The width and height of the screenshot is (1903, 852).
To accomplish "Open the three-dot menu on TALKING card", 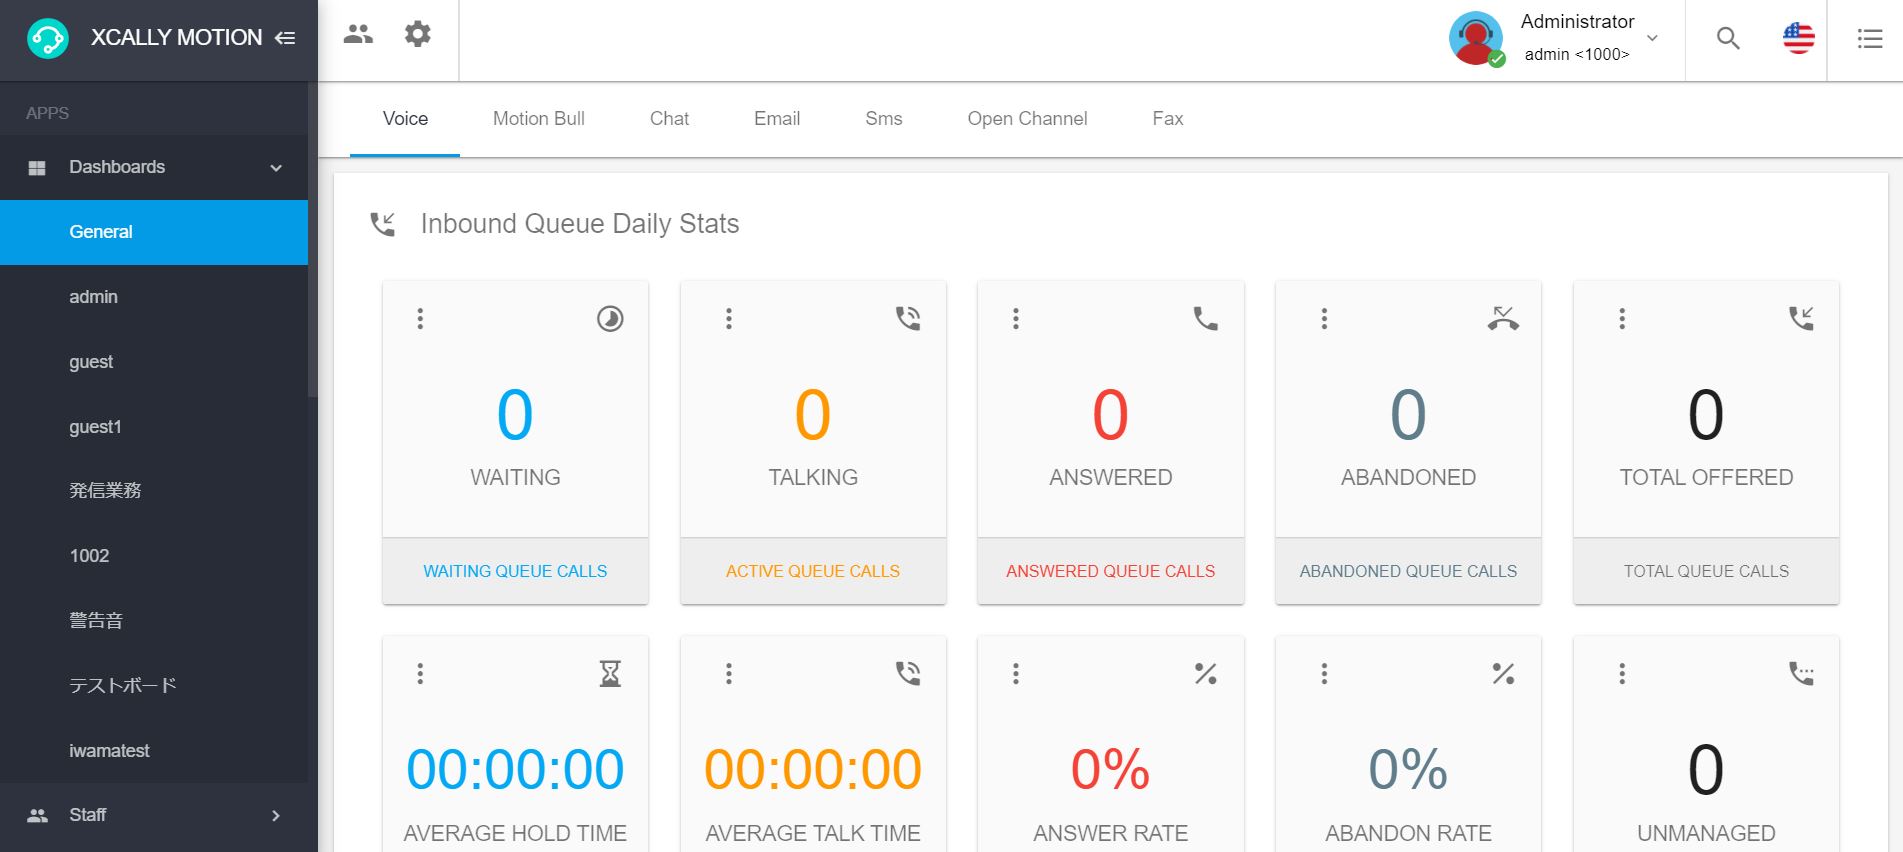I will pyautogui.click(x=729, y=318).
